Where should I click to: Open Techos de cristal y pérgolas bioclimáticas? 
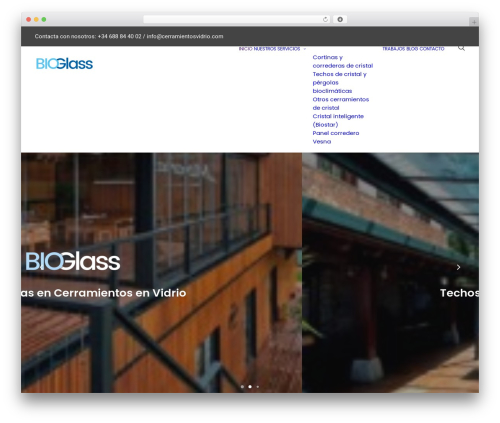[x=339, y=83]
